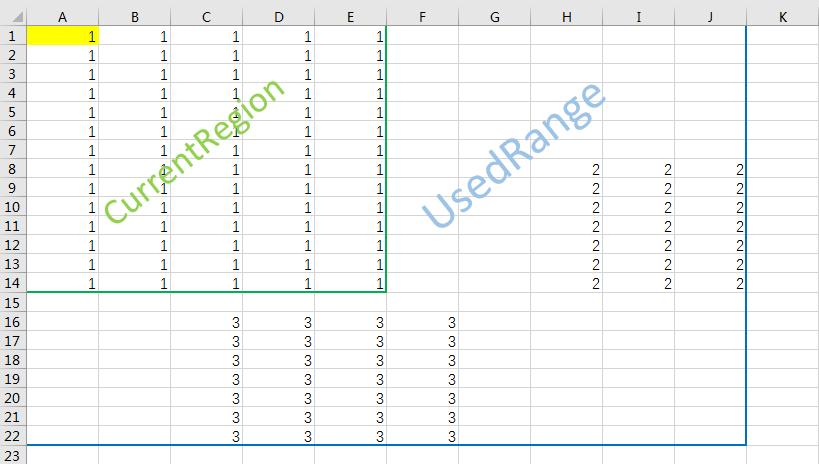The image size is (819, 464).
Task: Select cell C12 containing 1
Action: (x=206, y=246)
